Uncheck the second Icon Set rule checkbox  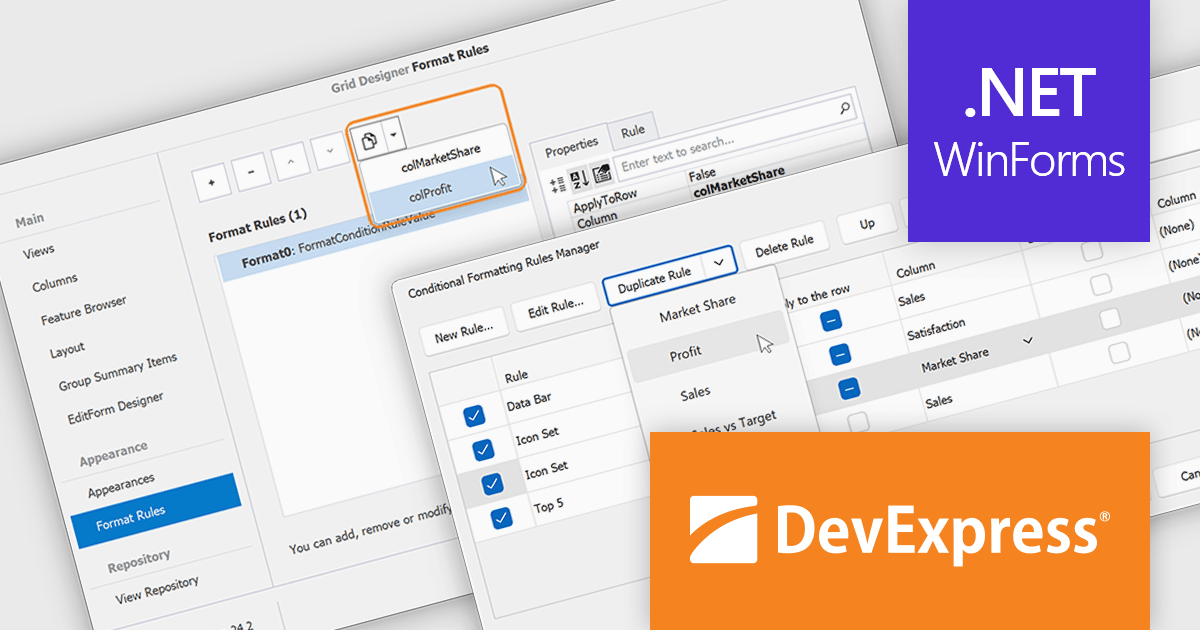click(492, 483)
